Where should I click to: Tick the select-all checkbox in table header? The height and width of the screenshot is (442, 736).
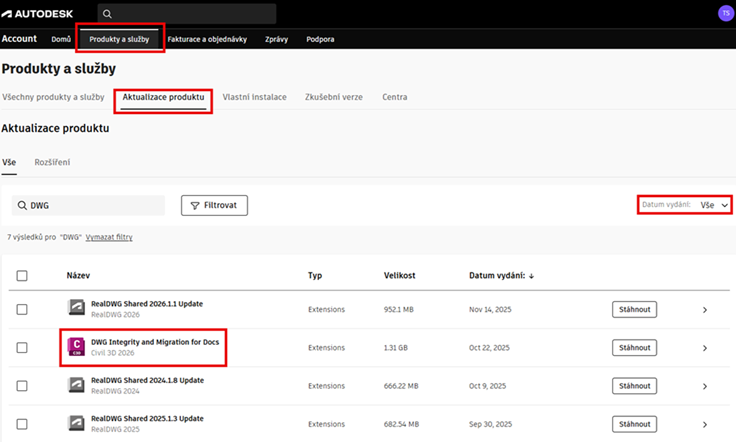pos(22,275)
